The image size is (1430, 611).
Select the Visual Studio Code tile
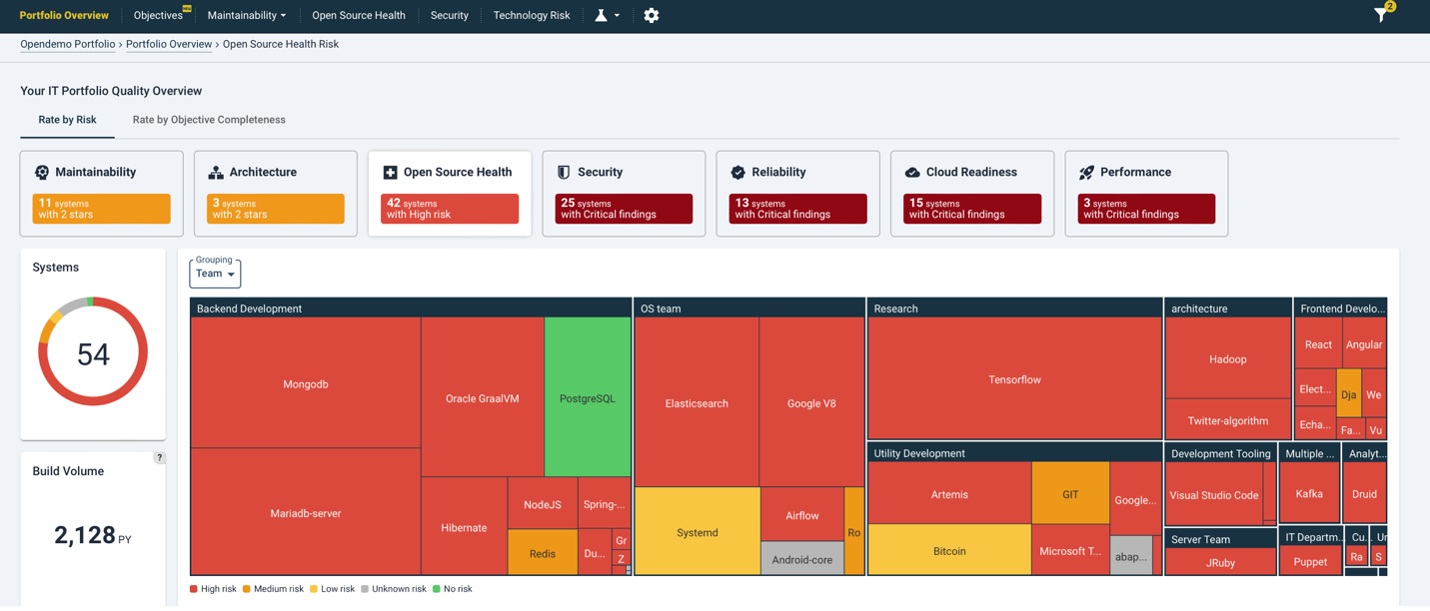pyautogui.click(x=1214, y=495)
